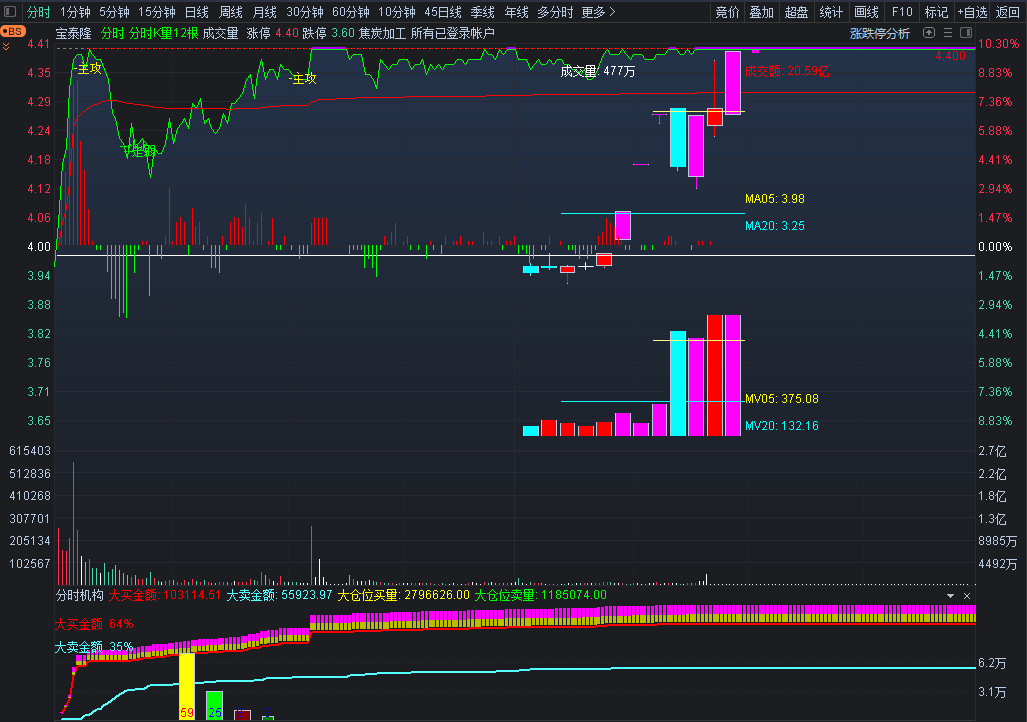Select the 月线 monthly chart tab
The width and height of the screenshot is (1027, 722).
point(265,12)
